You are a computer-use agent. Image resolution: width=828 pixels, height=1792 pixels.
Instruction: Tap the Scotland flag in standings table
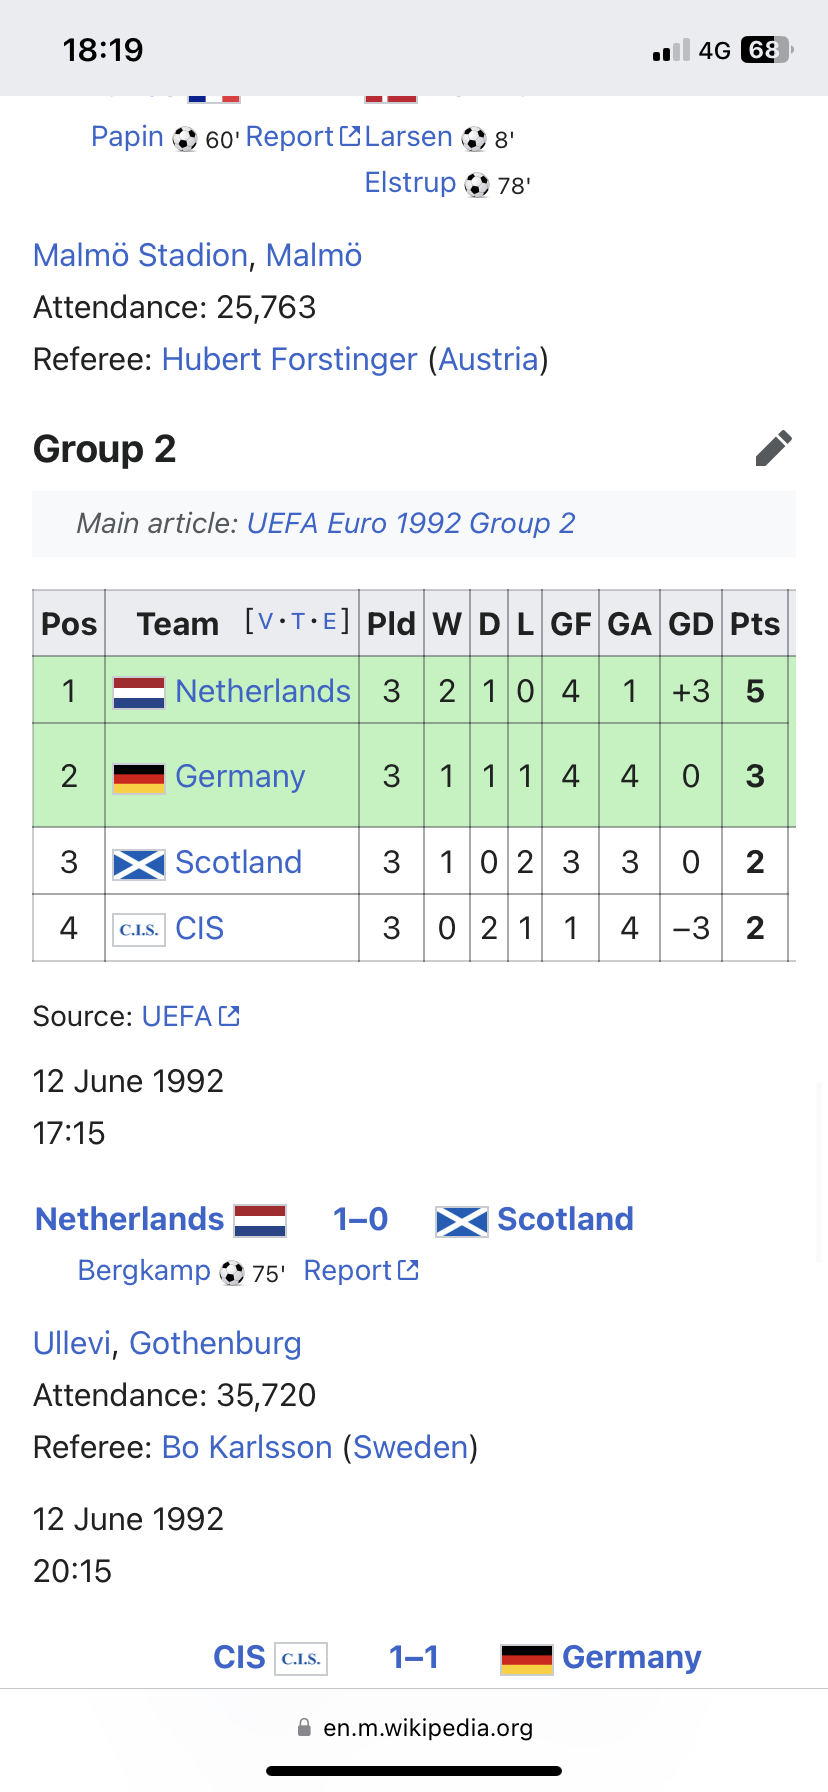coord(139,863)
